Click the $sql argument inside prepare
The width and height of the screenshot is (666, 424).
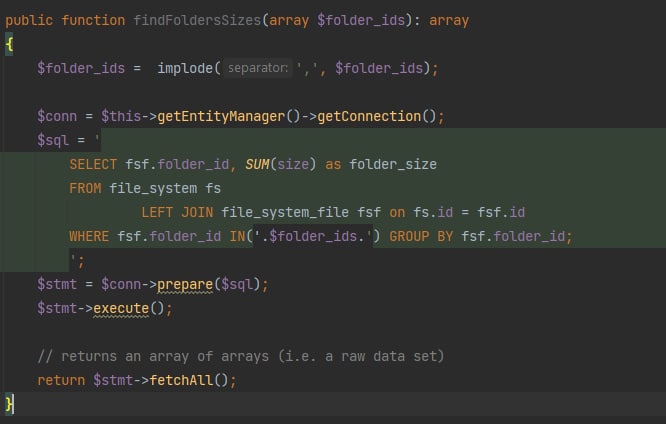point(237,284)
